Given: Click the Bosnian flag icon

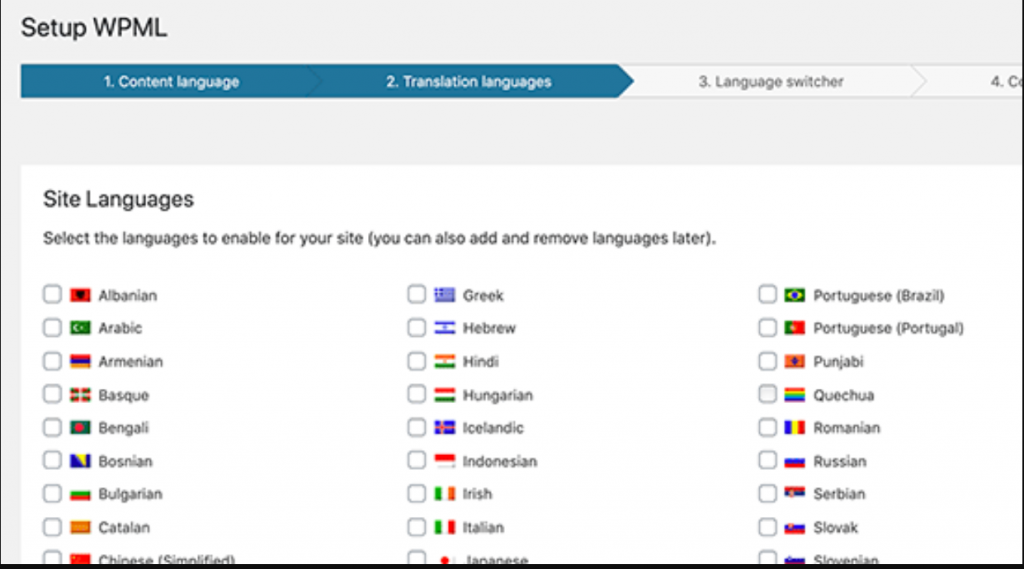Looking at the screenshot, I should point(80,461).
